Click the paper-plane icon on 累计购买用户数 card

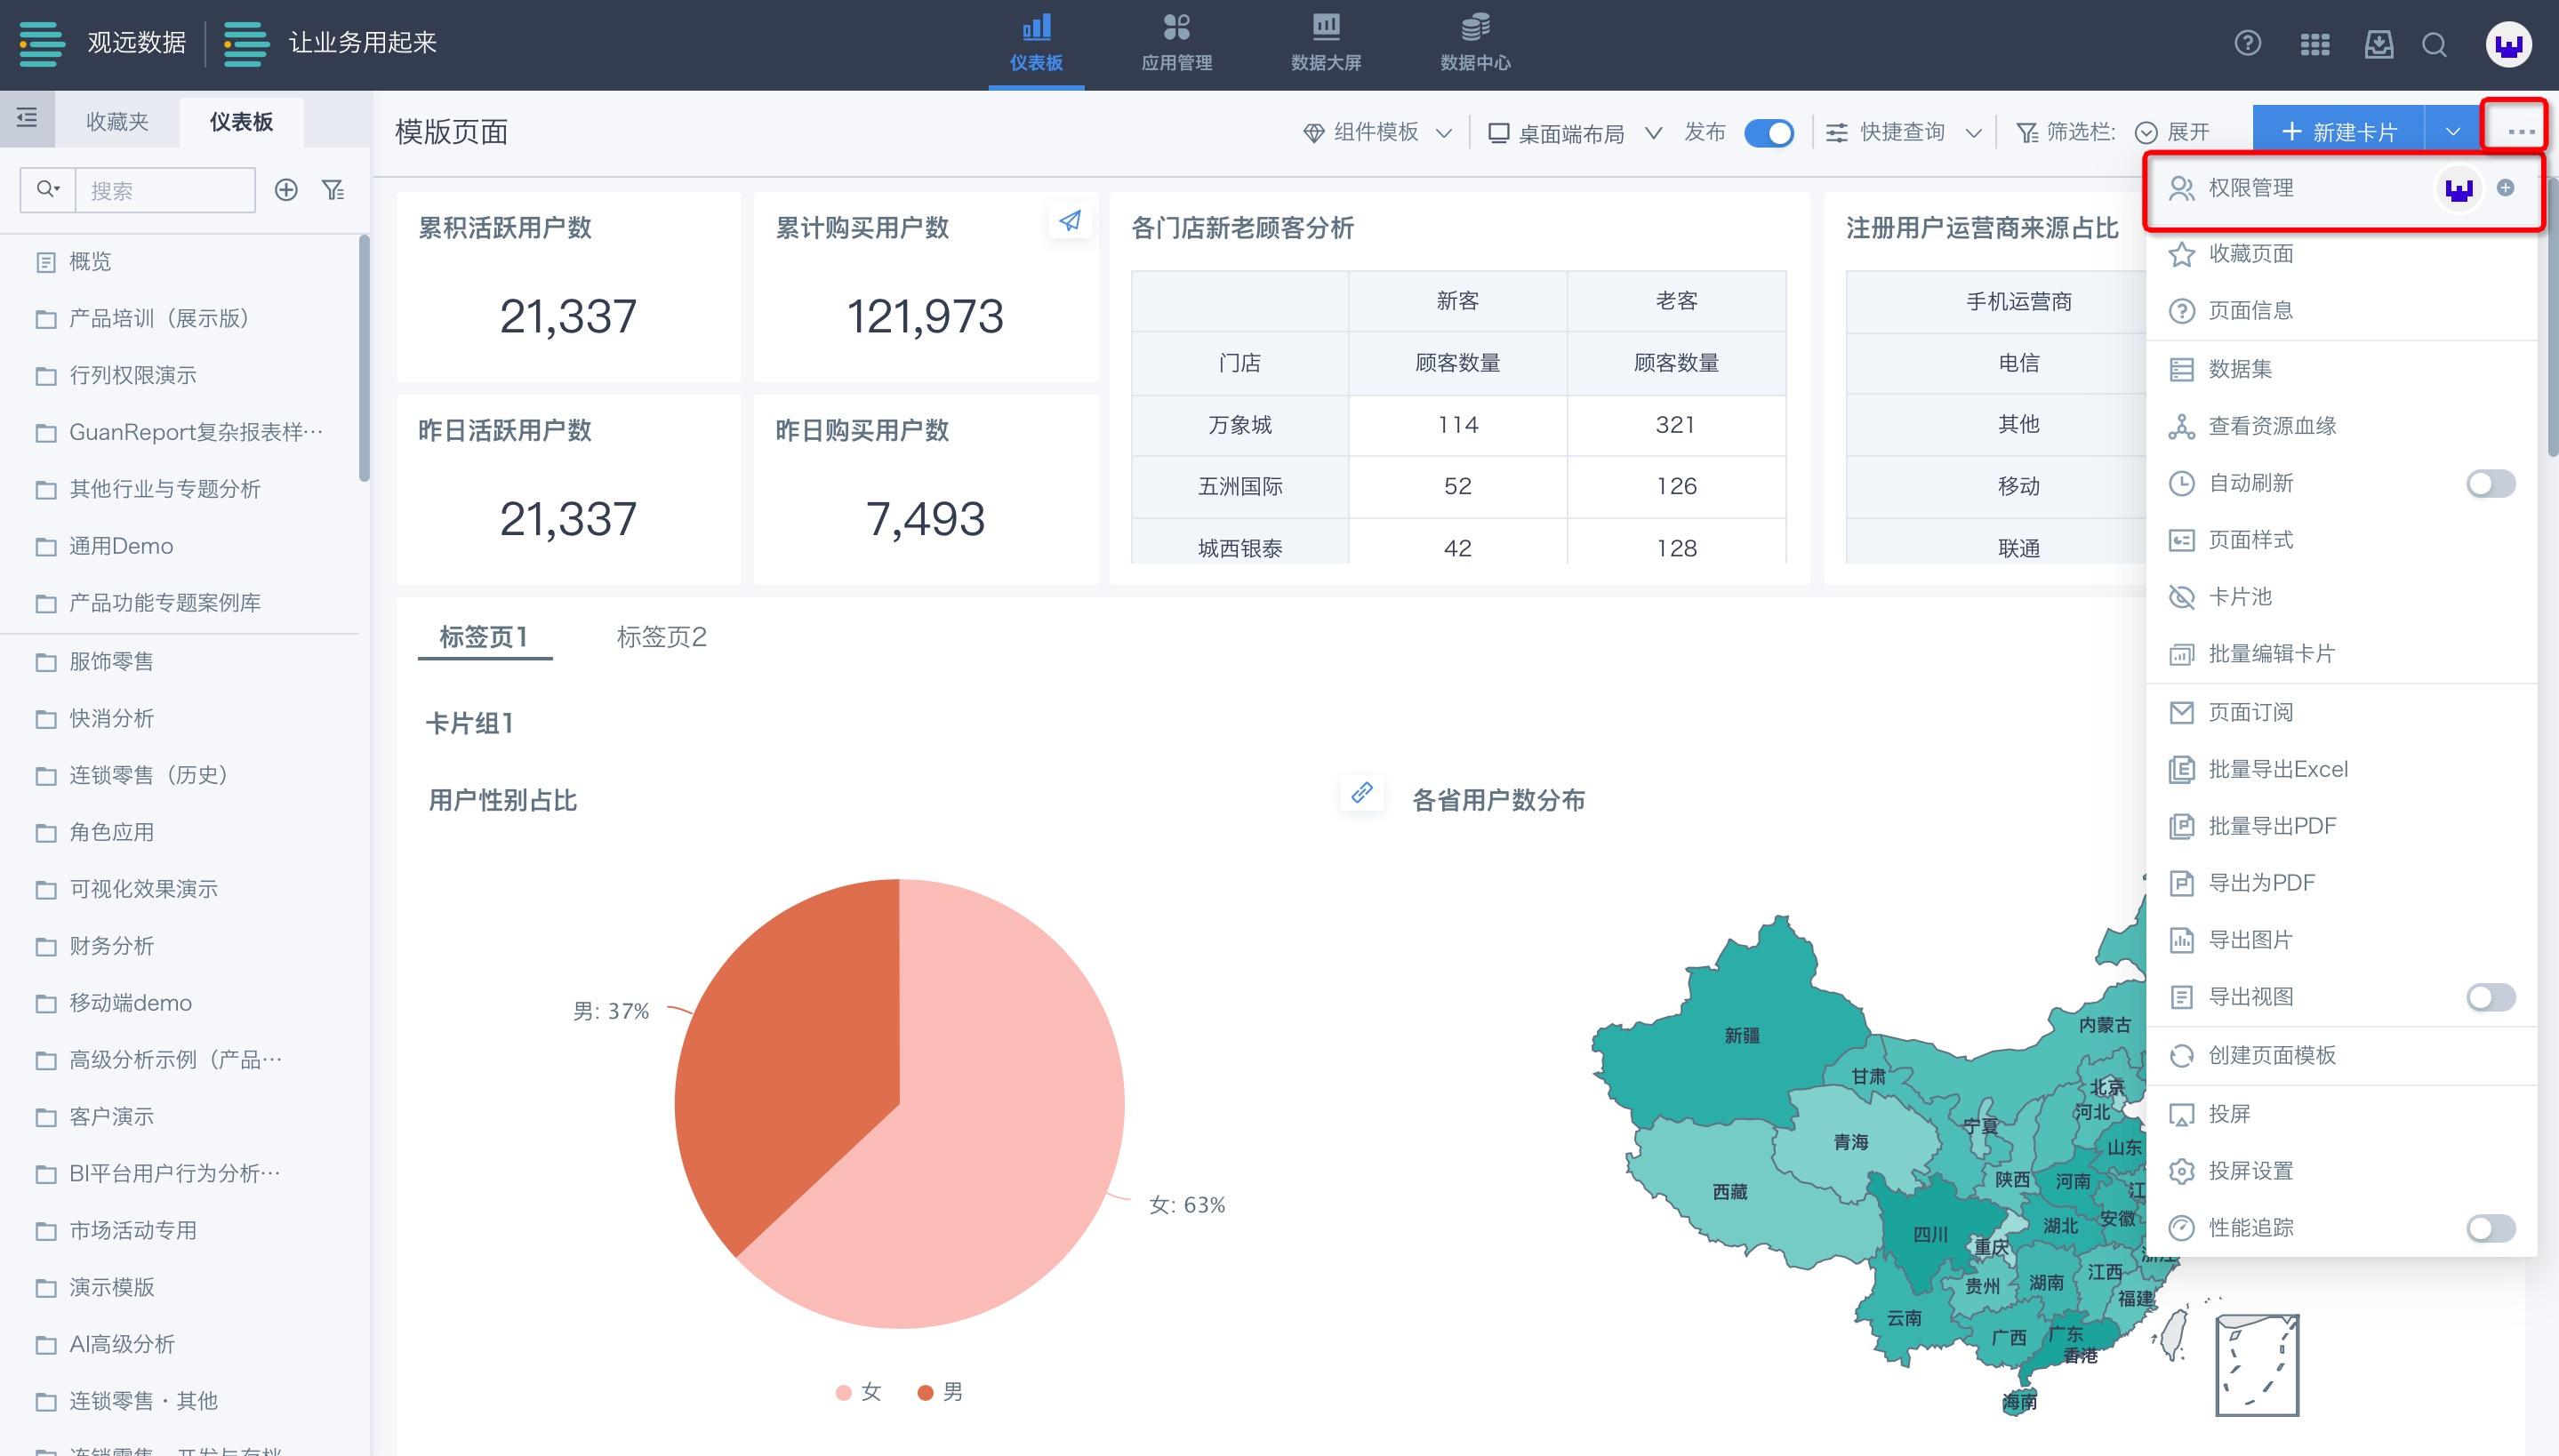click(x=1069, y=221)
